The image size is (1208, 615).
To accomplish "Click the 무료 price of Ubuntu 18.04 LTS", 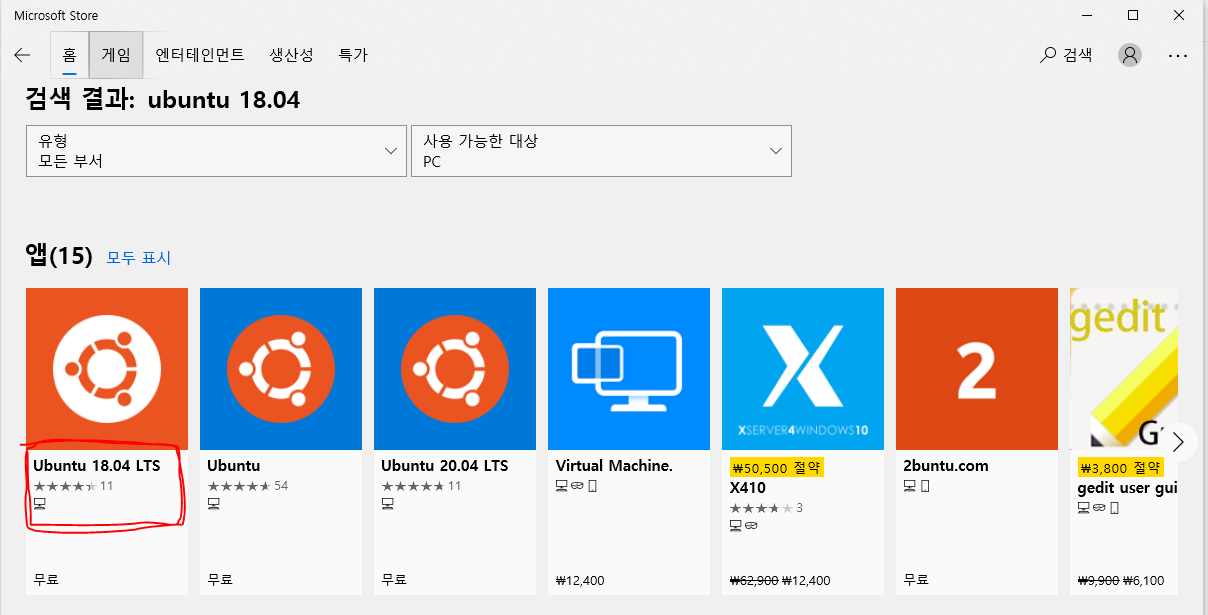I will [46, 580].
